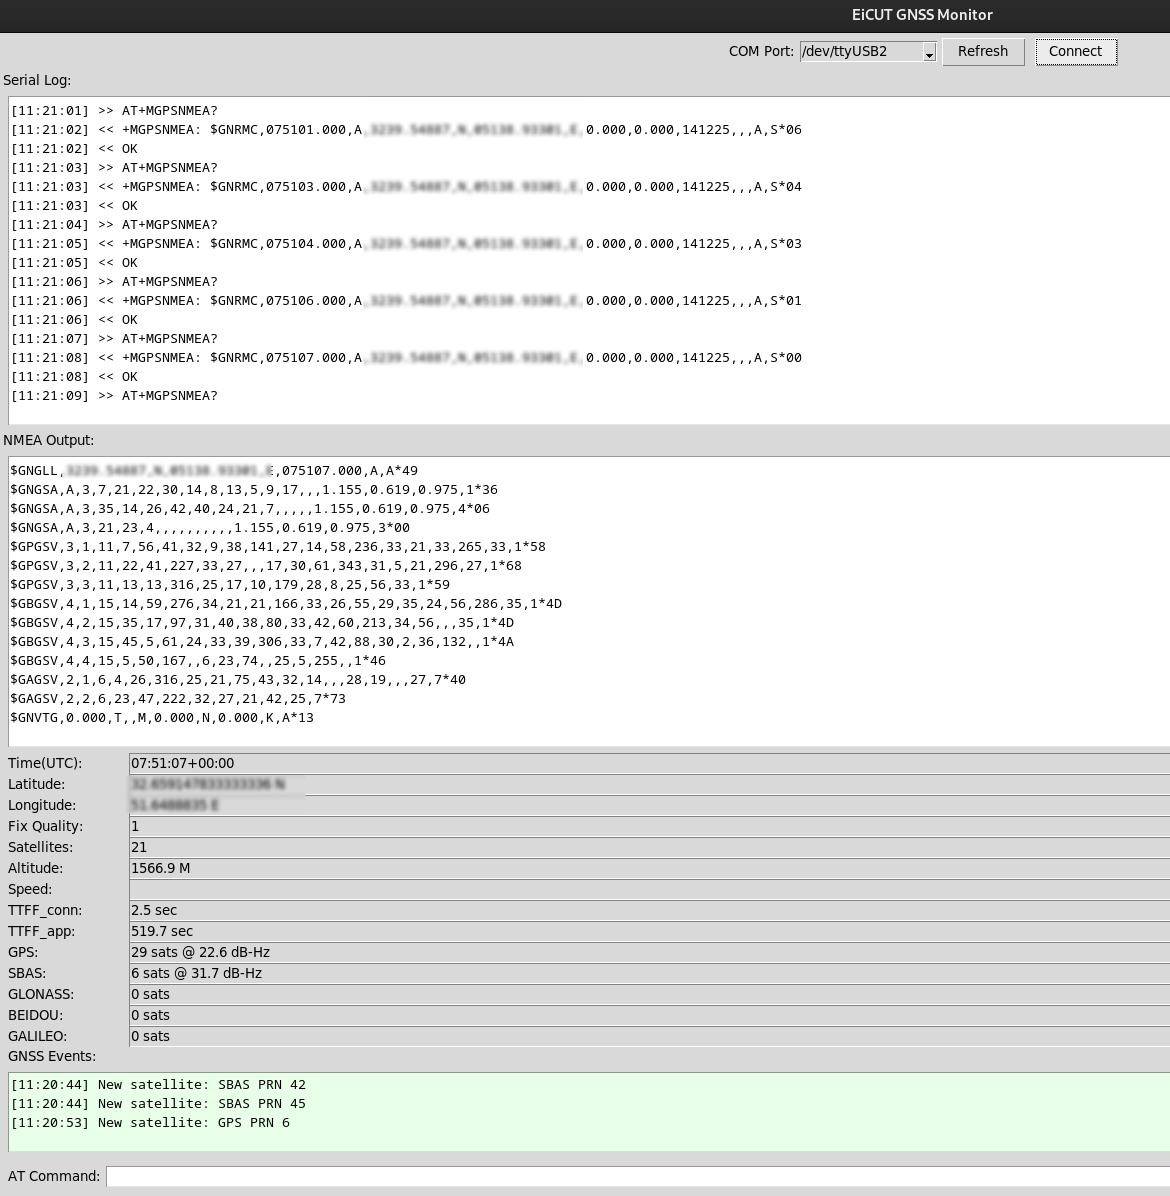Click the Longitude value field
Image resolution: width=1170 pixels, height=1196 pixels.
point(400,805)
